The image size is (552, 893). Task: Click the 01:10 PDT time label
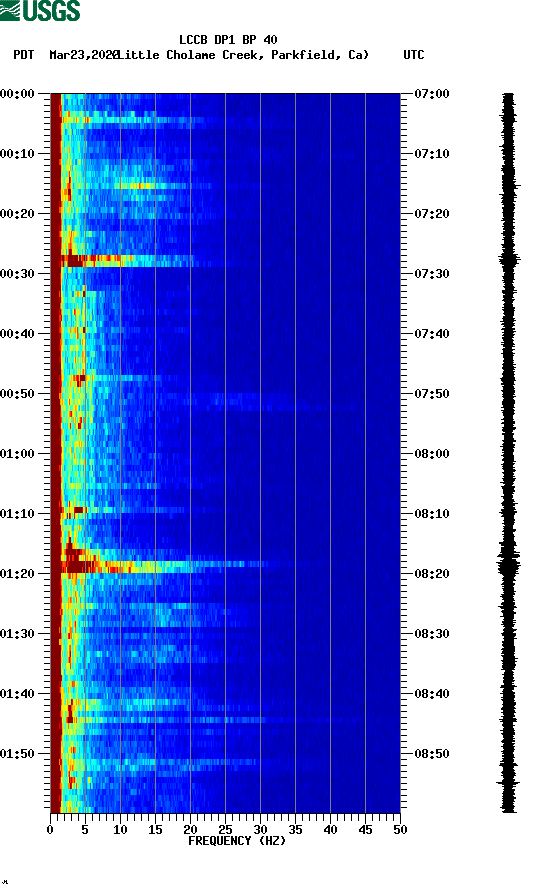(x=17, y=514)
